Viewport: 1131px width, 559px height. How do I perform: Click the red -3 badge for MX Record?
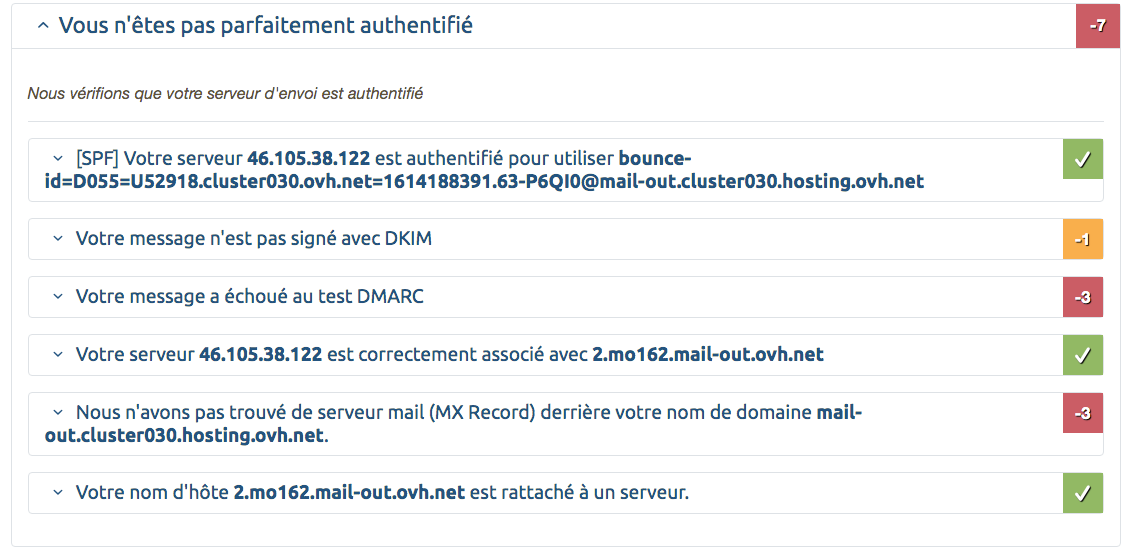point(1083,413)
